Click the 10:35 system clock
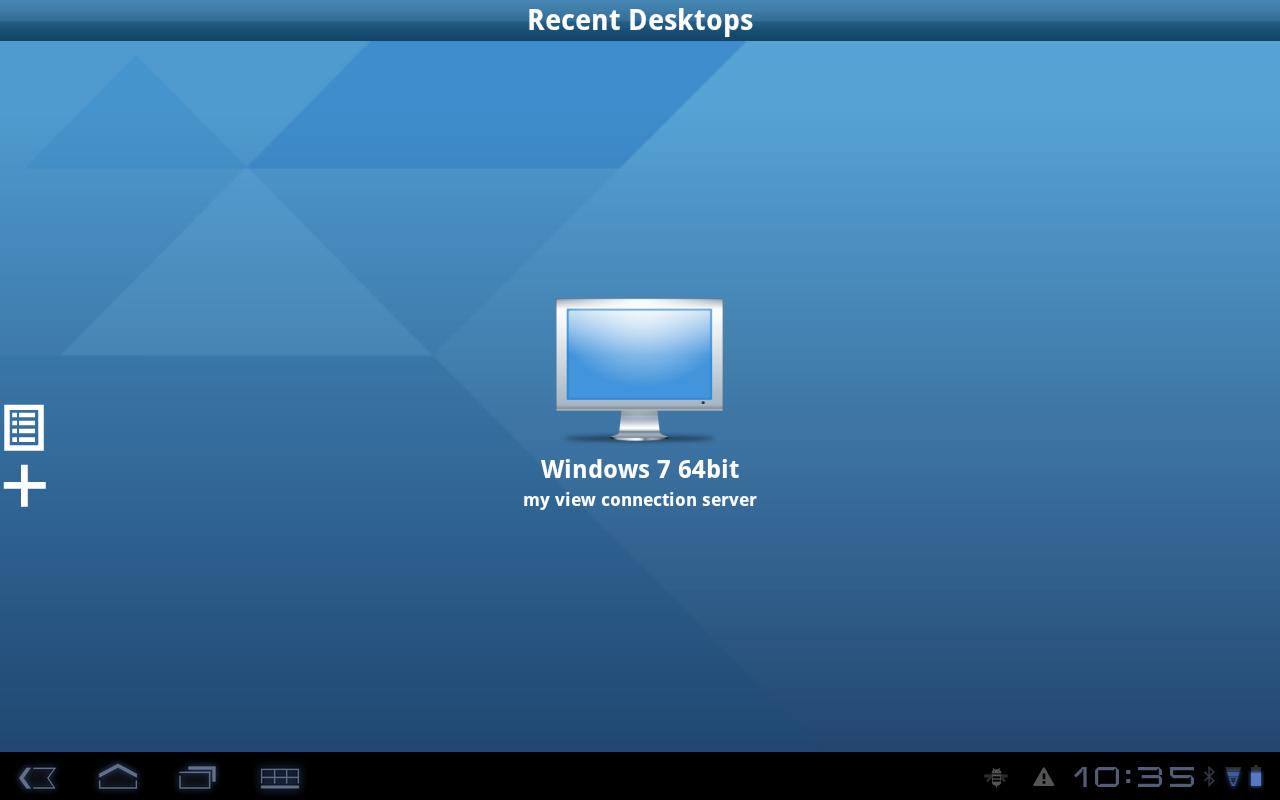 pyautogui.click(x=1134, y=777)
